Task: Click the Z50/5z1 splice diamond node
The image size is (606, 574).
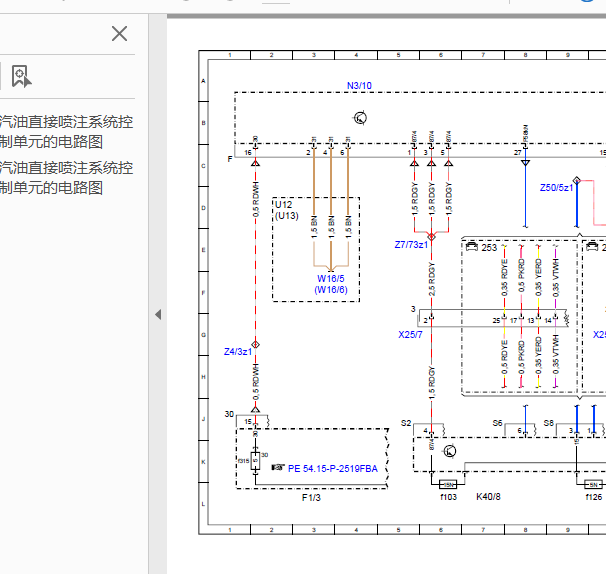Action: tap(577, 180)
